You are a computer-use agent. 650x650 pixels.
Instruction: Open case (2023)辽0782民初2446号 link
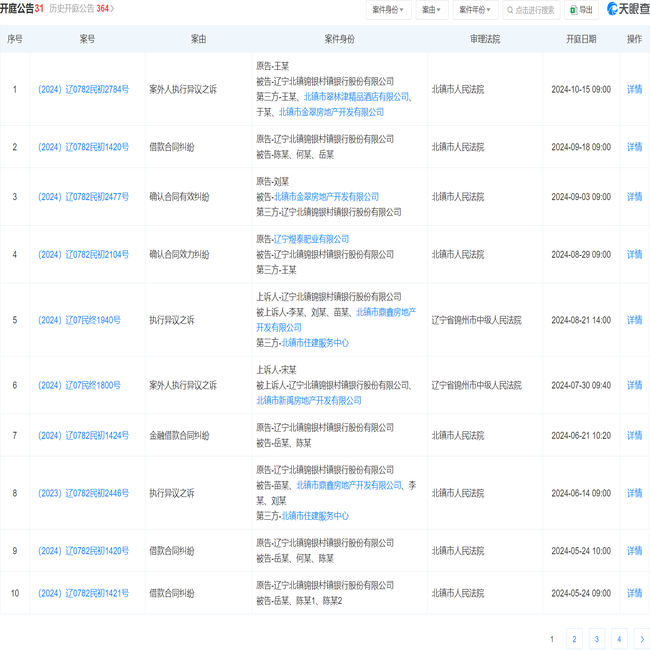click(83, 493)
